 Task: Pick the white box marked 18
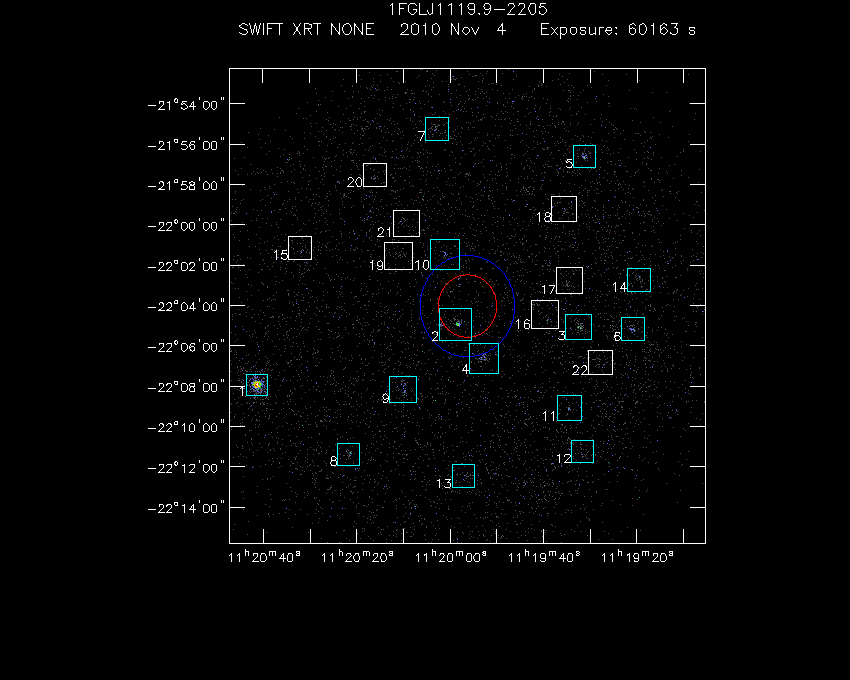[564, 209]
